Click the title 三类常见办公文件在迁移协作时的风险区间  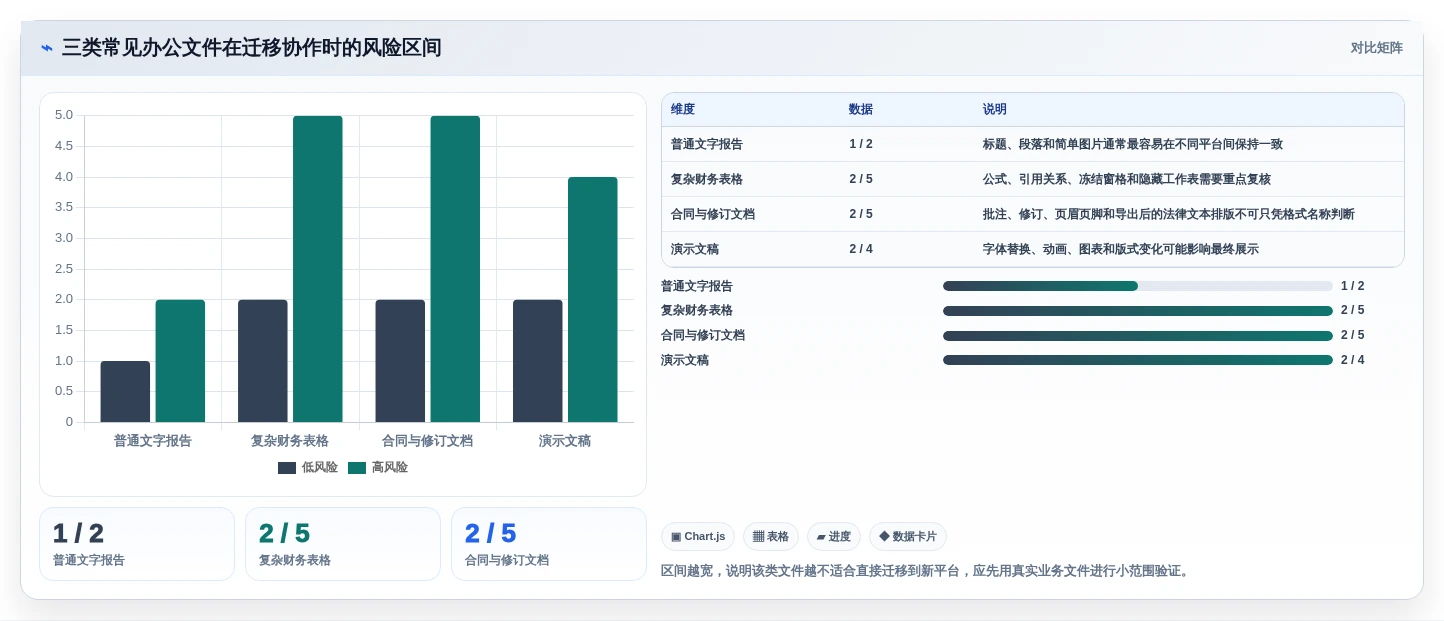(251, 48)
